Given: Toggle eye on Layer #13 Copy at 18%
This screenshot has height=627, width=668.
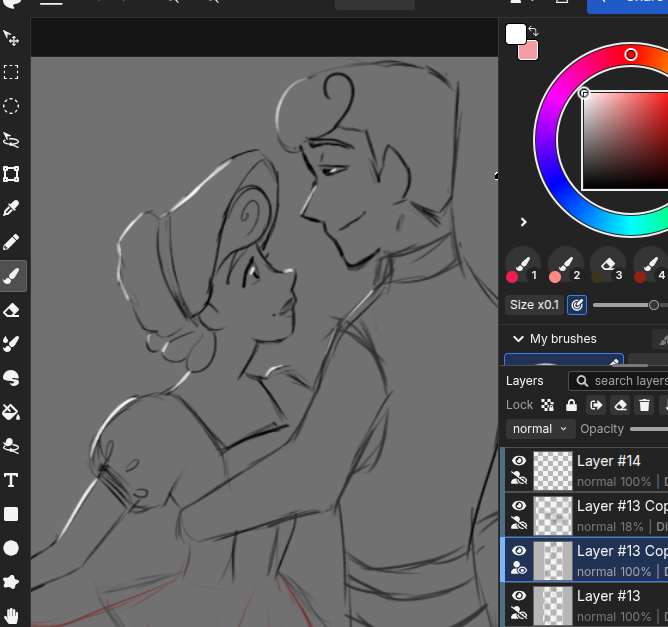Looking at the screenshot, I should point(519,506).
